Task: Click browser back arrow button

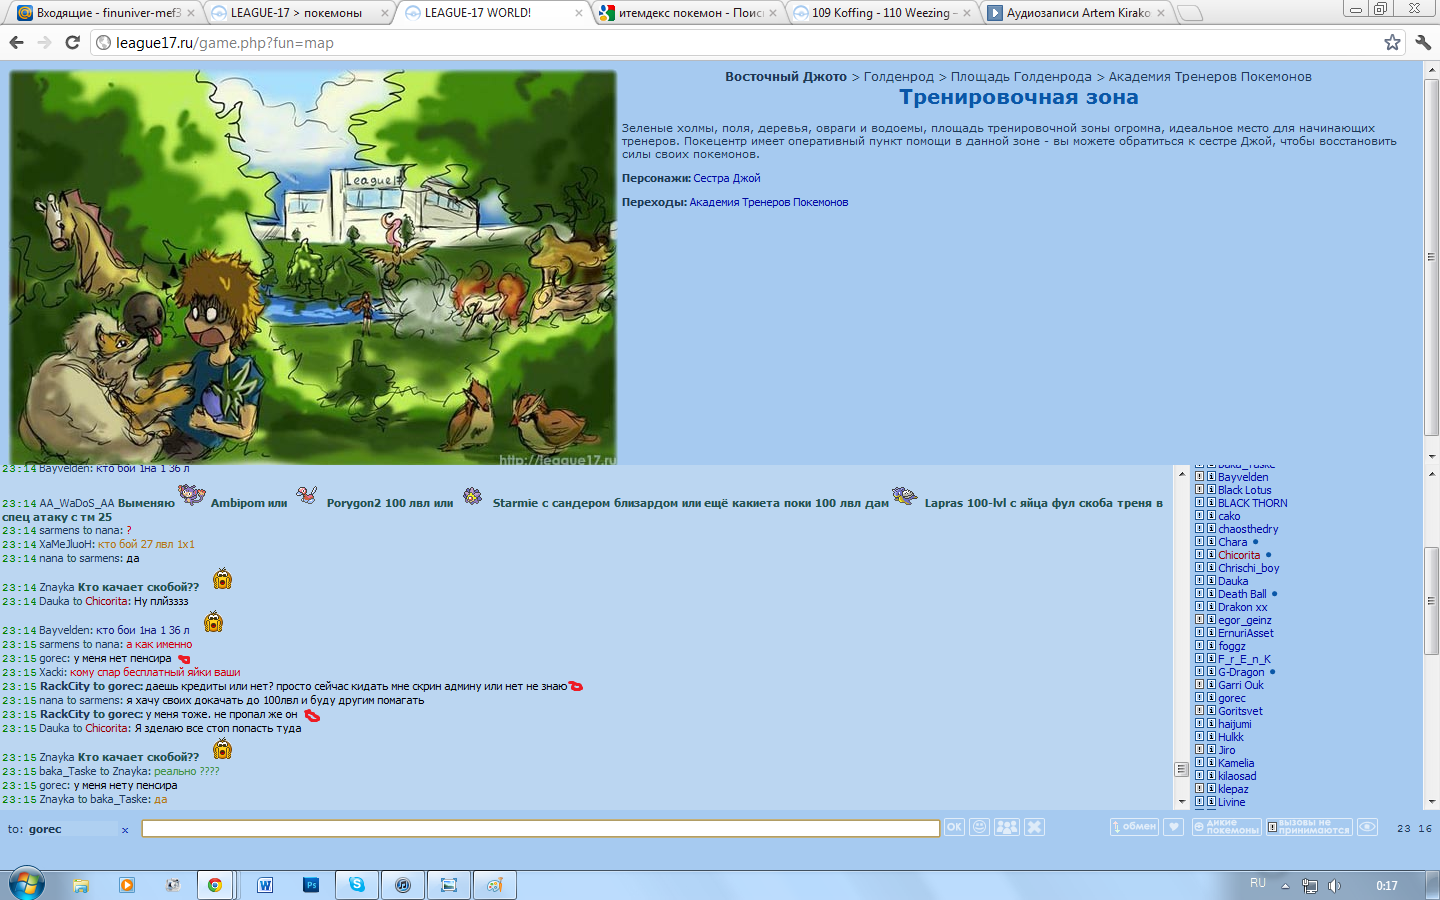Action: 16,42
